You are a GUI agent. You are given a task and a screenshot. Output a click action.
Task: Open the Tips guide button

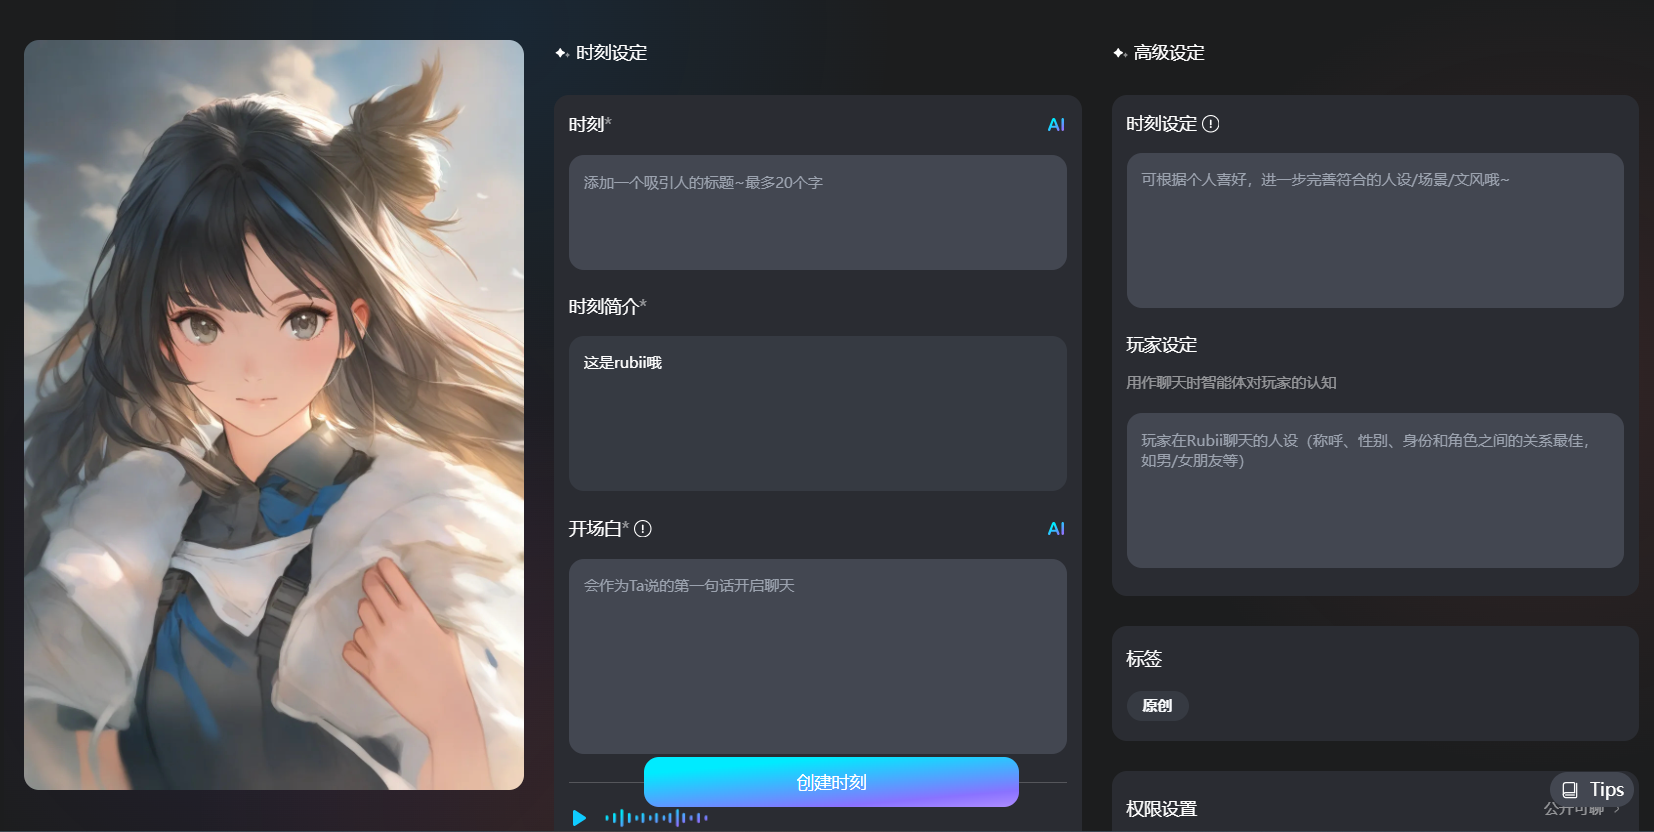[1592, 790]
